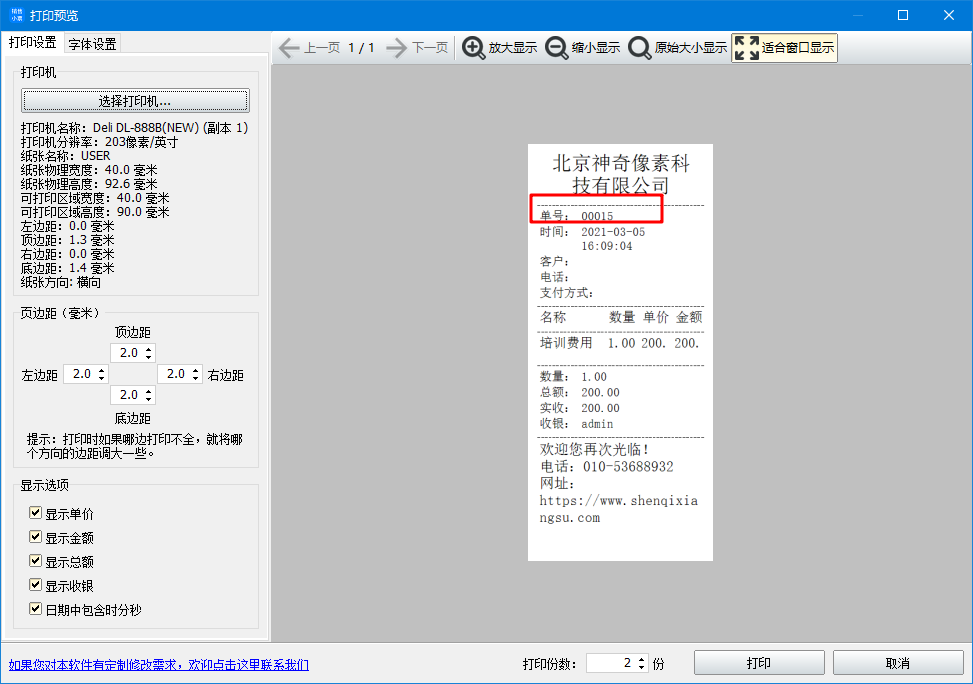Image resolution: width=973 pixels, height=684 pixels.
Task: Click the receipt preview page
Action: 620,353
